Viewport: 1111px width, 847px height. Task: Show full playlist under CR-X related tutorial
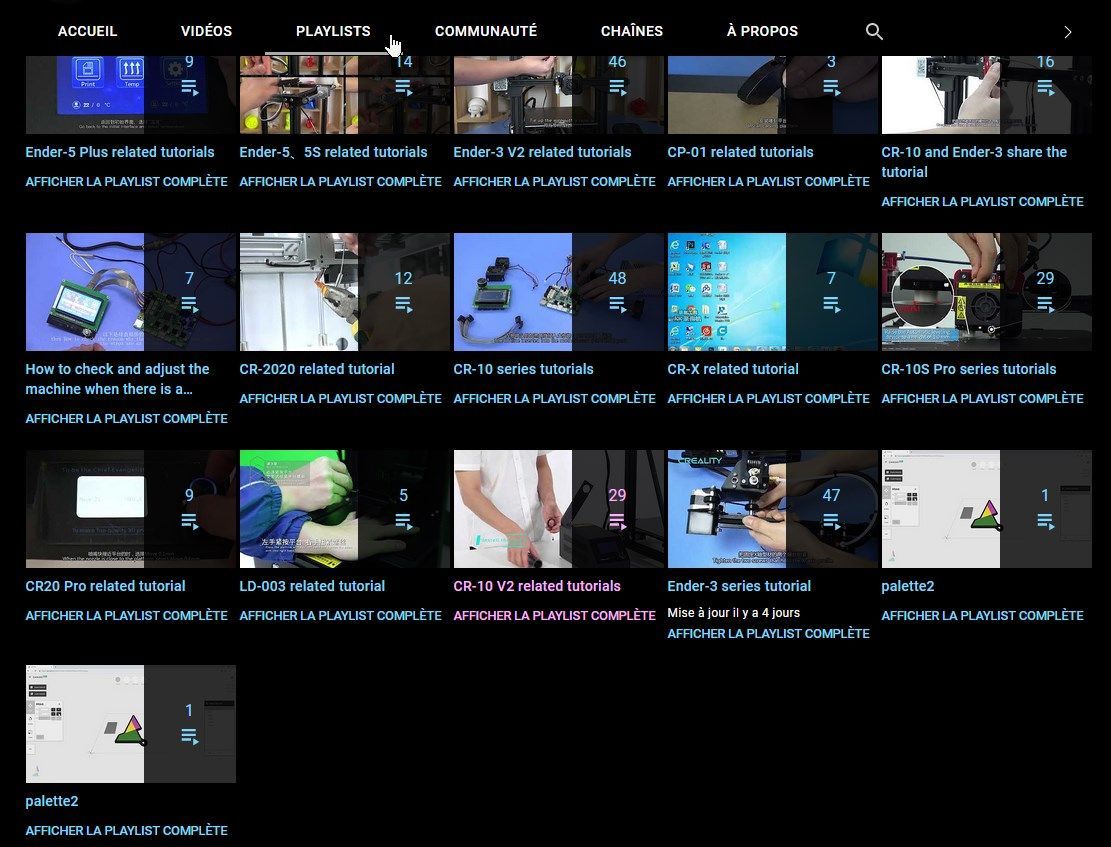(768, 398)
